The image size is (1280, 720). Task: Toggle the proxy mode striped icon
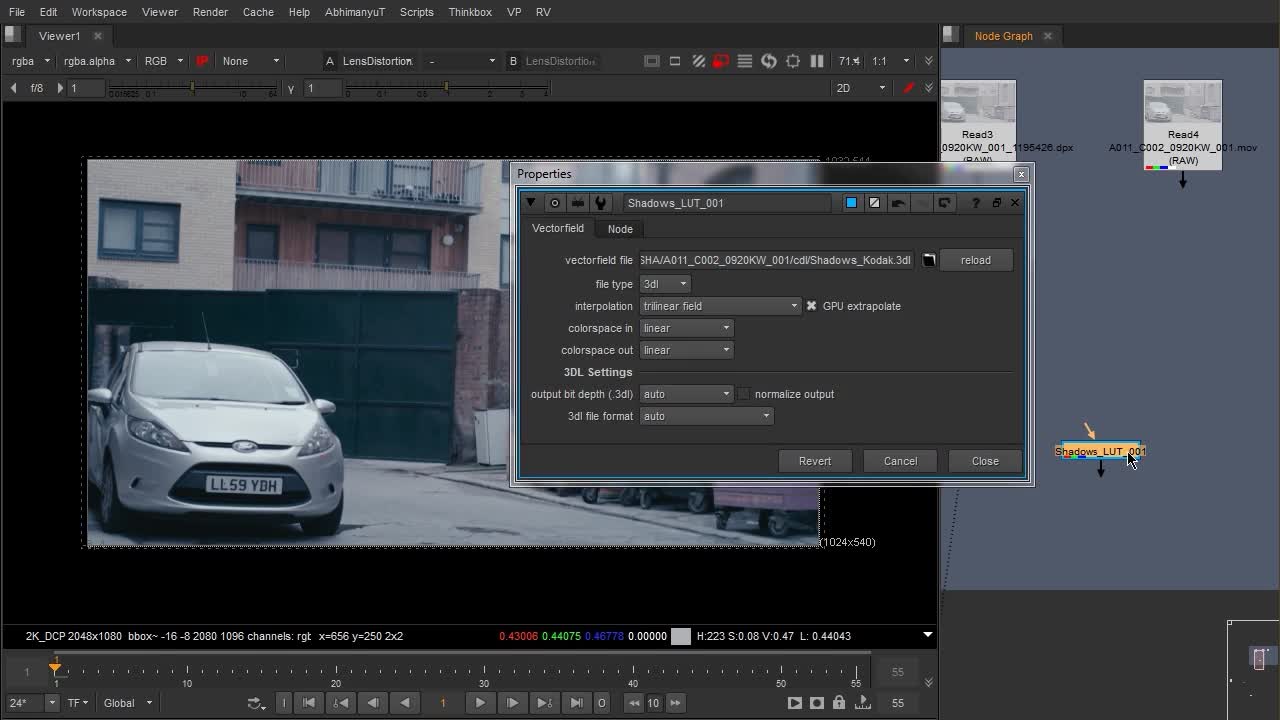point(699,61)
